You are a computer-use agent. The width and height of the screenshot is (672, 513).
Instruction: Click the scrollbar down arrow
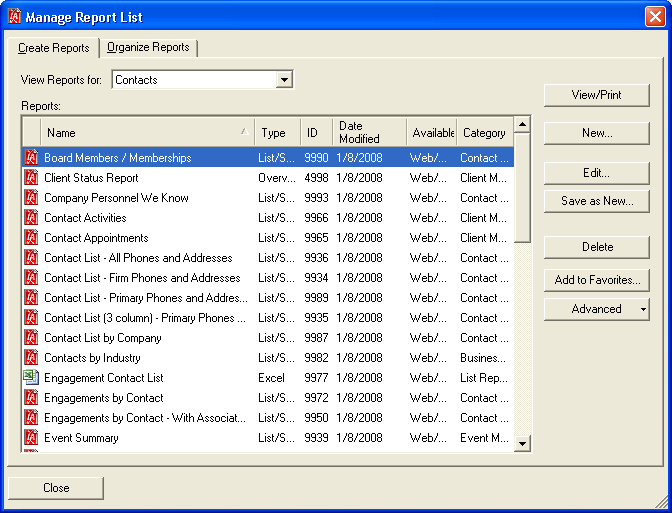(522, 443)
